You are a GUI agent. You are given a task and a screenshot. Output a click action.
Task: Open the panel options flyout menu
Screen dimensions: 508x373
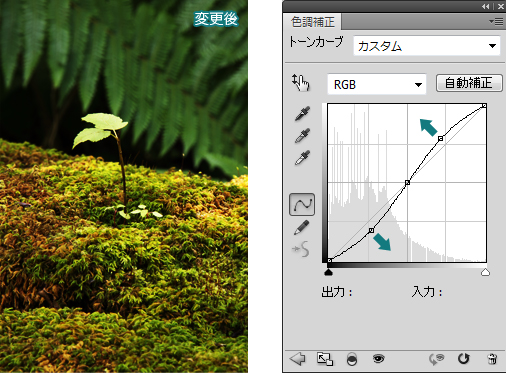(496, 22)
